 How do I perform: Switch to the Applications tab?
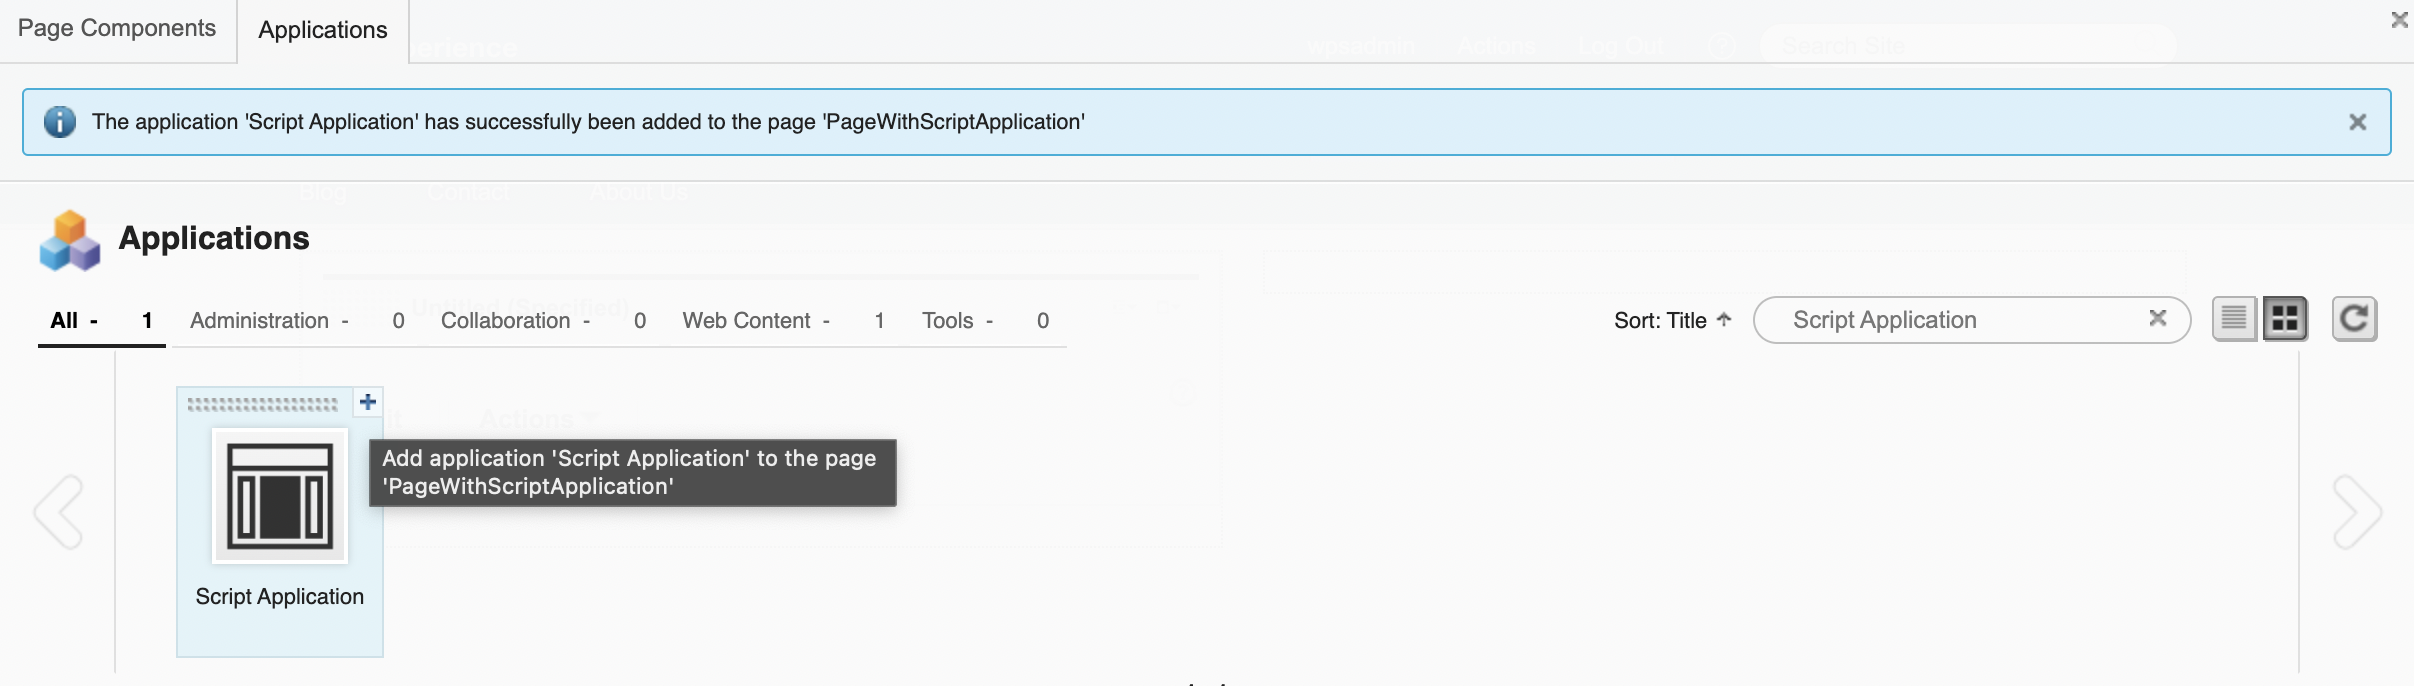click(322, 30)
